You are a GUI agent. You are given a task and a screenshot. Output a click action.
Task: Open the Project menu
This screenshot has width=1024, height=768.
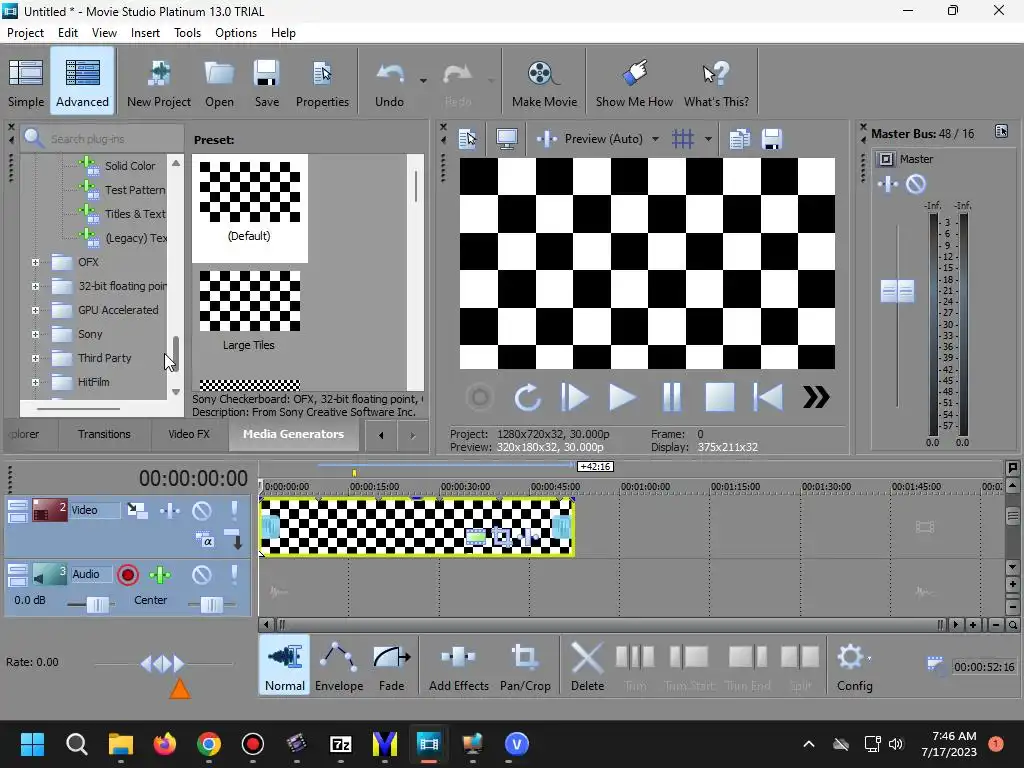[x=25, y=33]
